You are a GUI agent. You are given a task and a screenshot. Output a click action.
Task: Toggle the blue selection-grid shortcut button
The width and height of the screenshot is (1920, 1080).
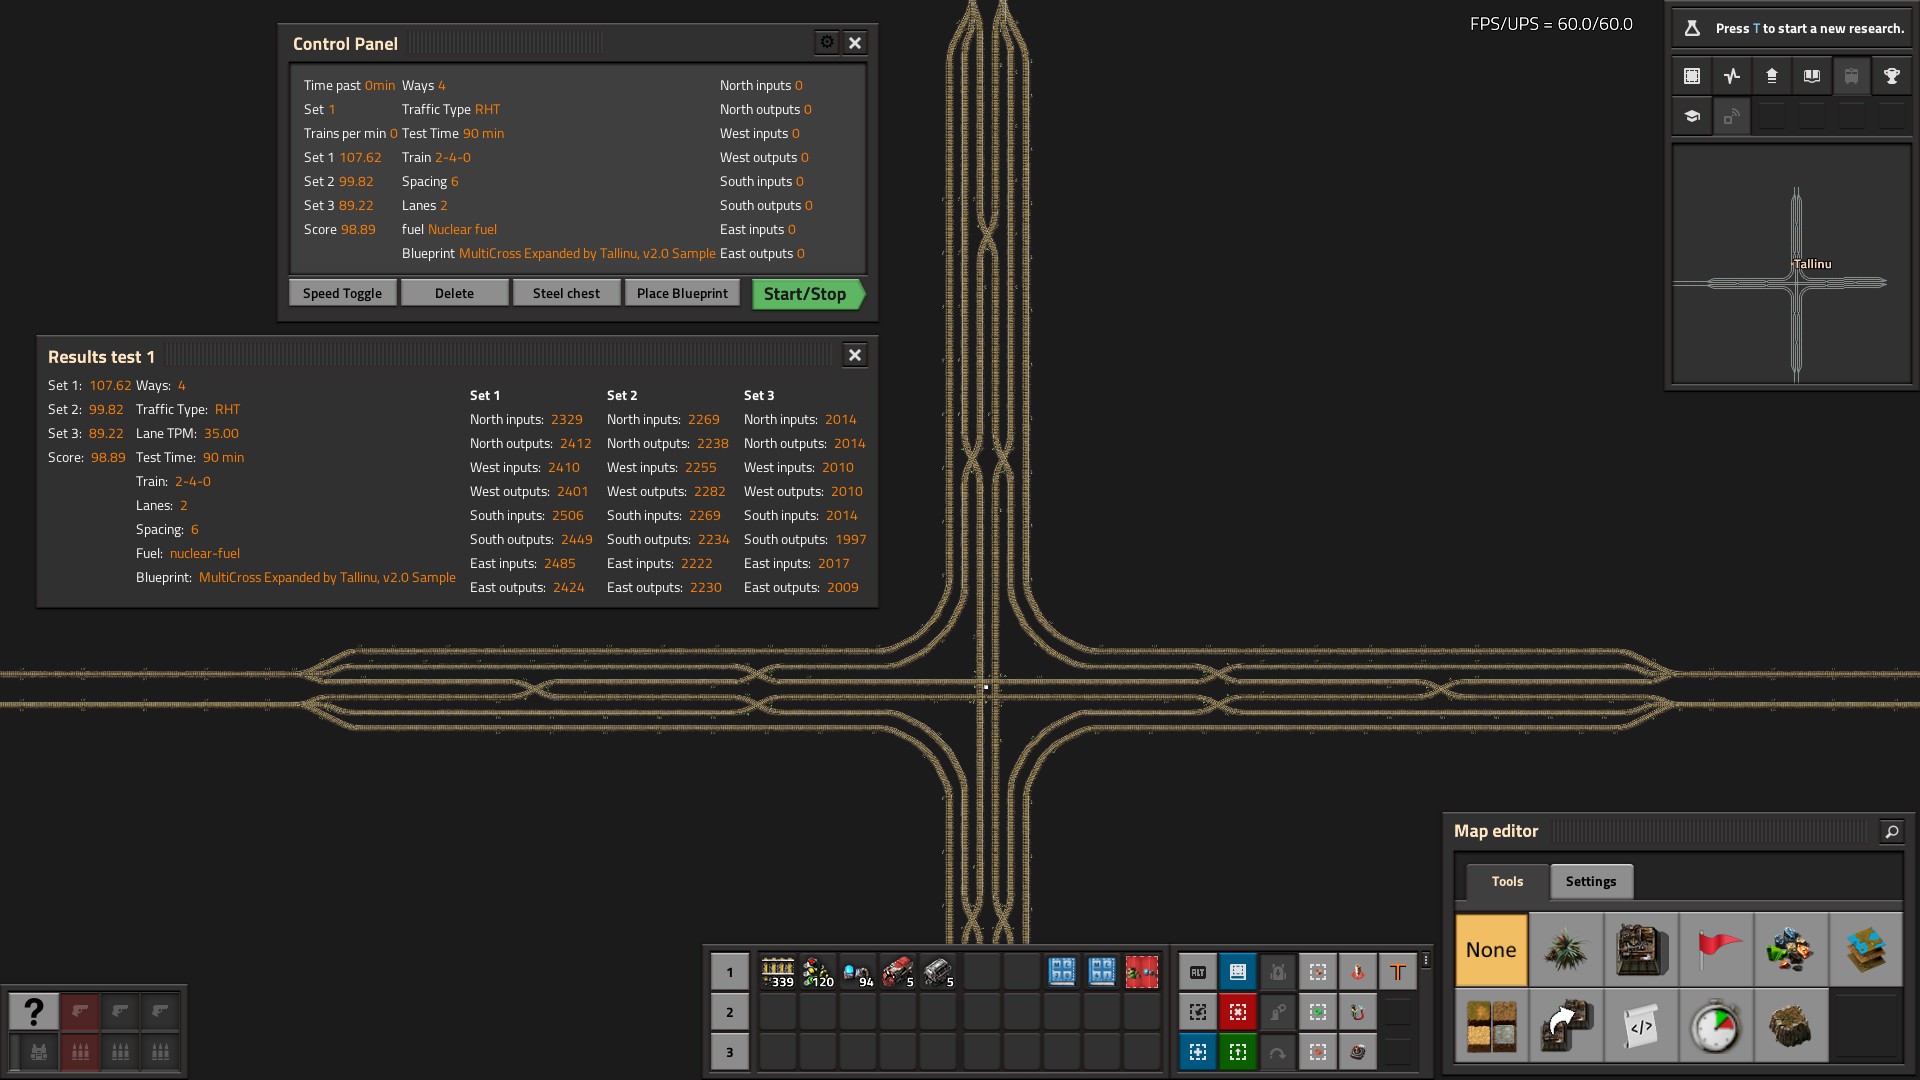click(1238, 972)
